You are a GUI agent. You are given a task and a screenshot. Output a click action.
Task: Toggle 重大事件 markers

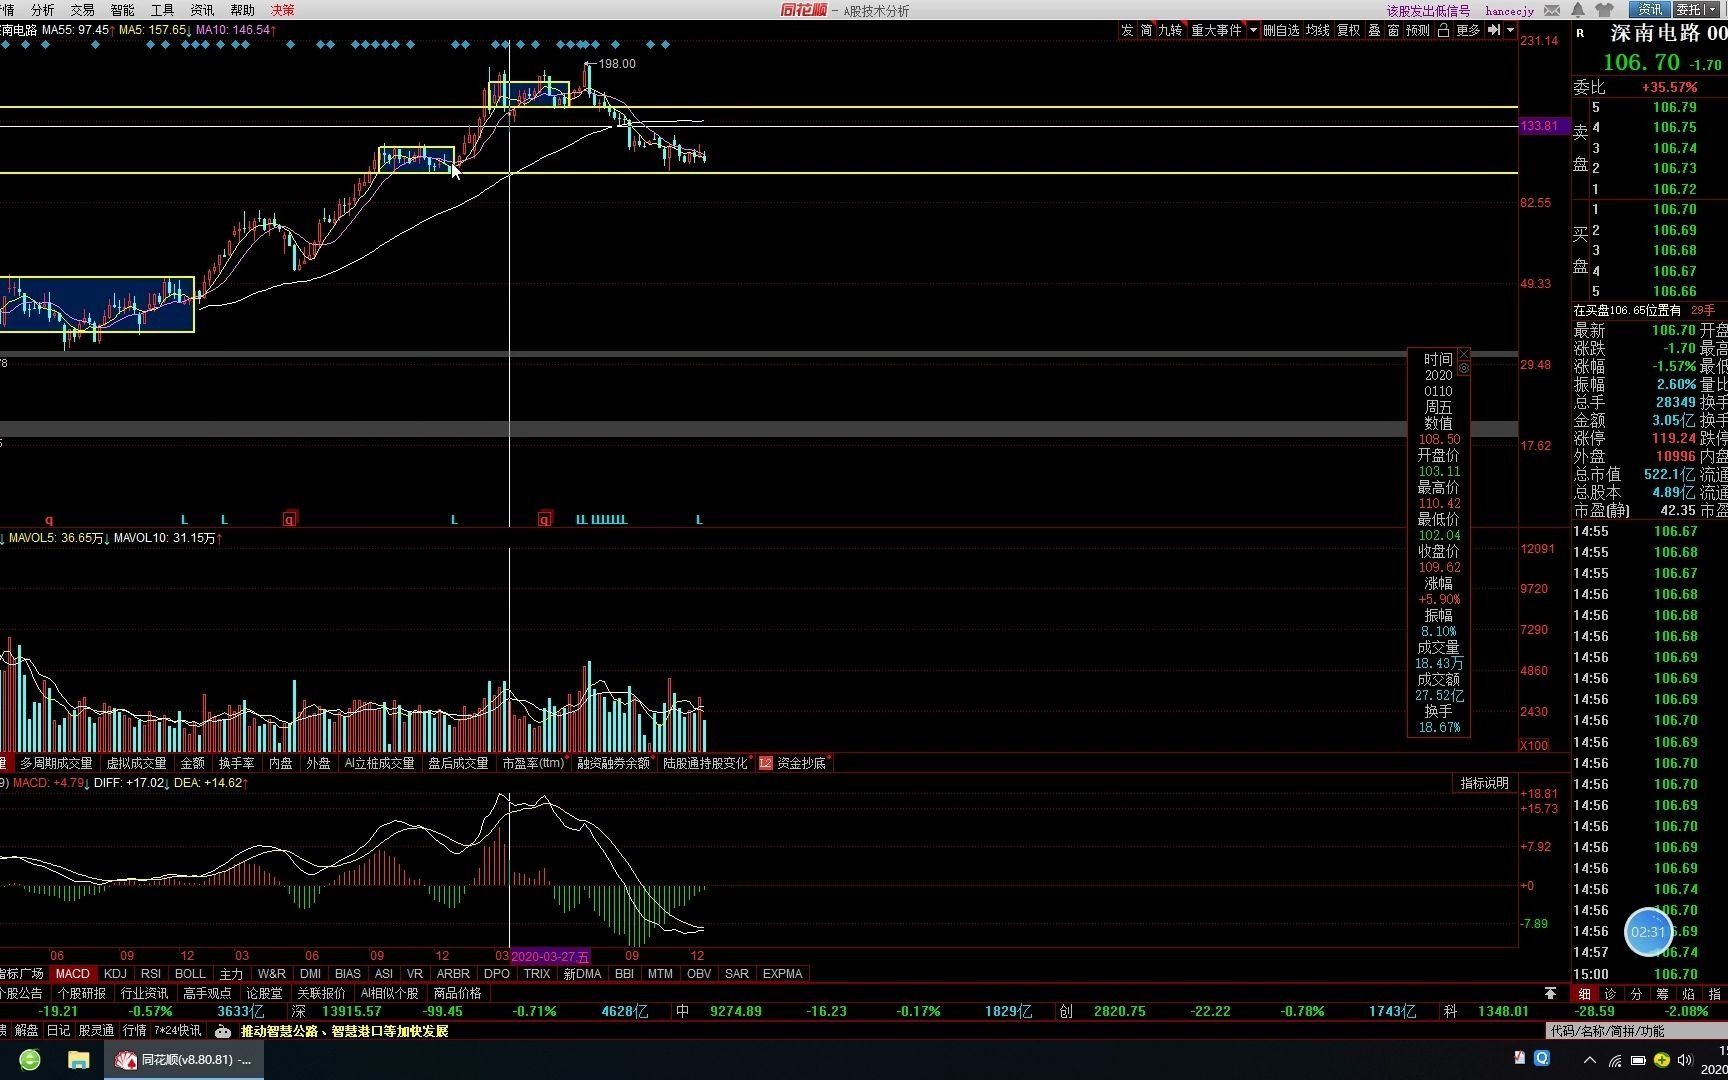1216,31
